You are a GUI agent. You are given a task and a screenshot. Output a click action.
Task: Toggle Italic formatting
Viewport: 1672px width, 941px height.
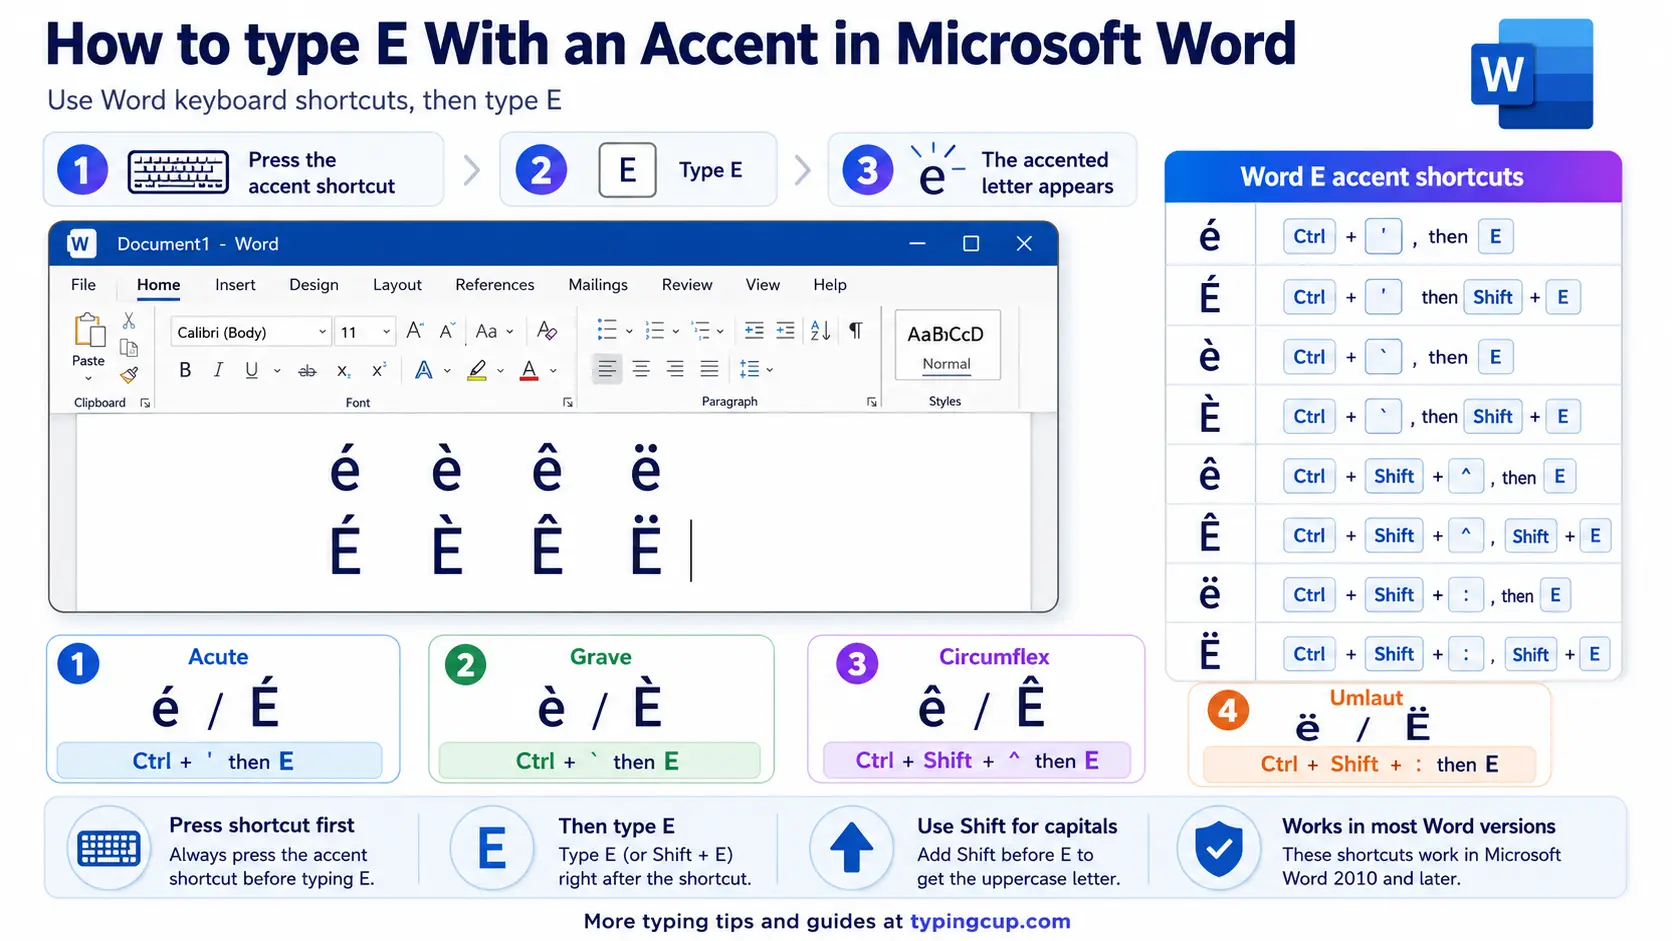tap(218, 370)
